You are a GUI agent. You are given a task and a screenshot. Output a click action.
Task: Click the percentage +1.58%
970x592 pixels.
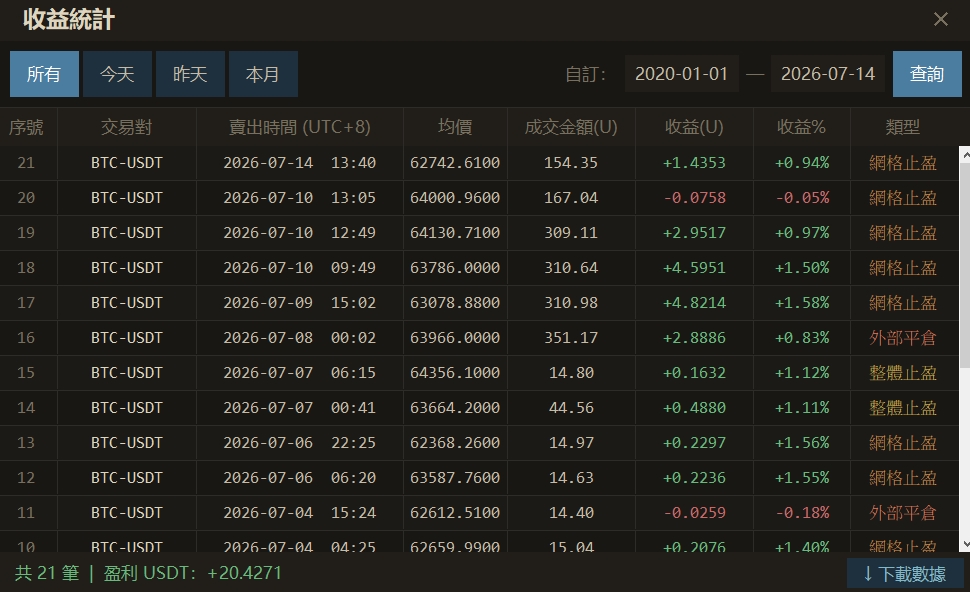click(x=802, y=302)
